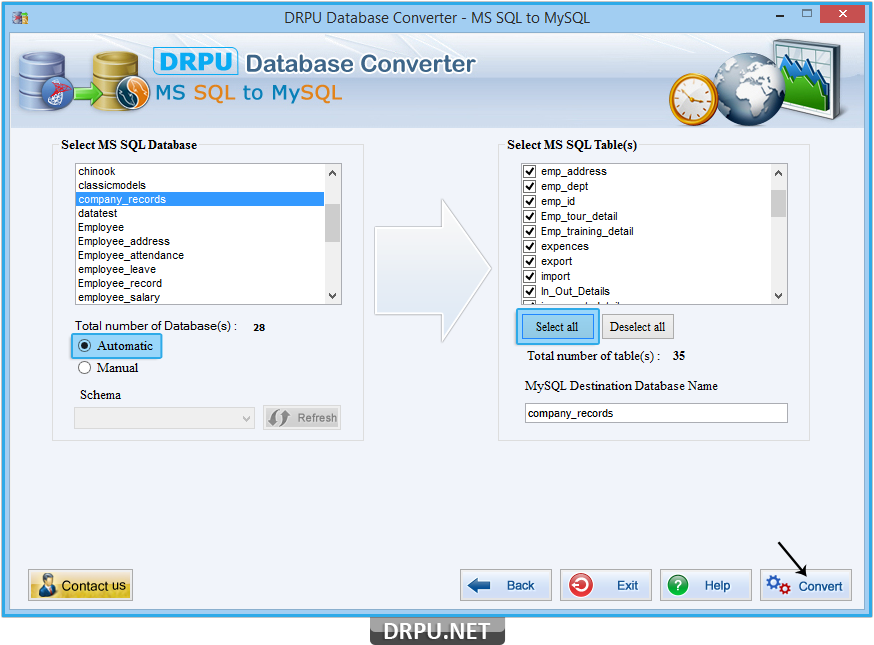Click Select all button
Viewport: 874px width, 645px height.
click(x=557, y=327)
